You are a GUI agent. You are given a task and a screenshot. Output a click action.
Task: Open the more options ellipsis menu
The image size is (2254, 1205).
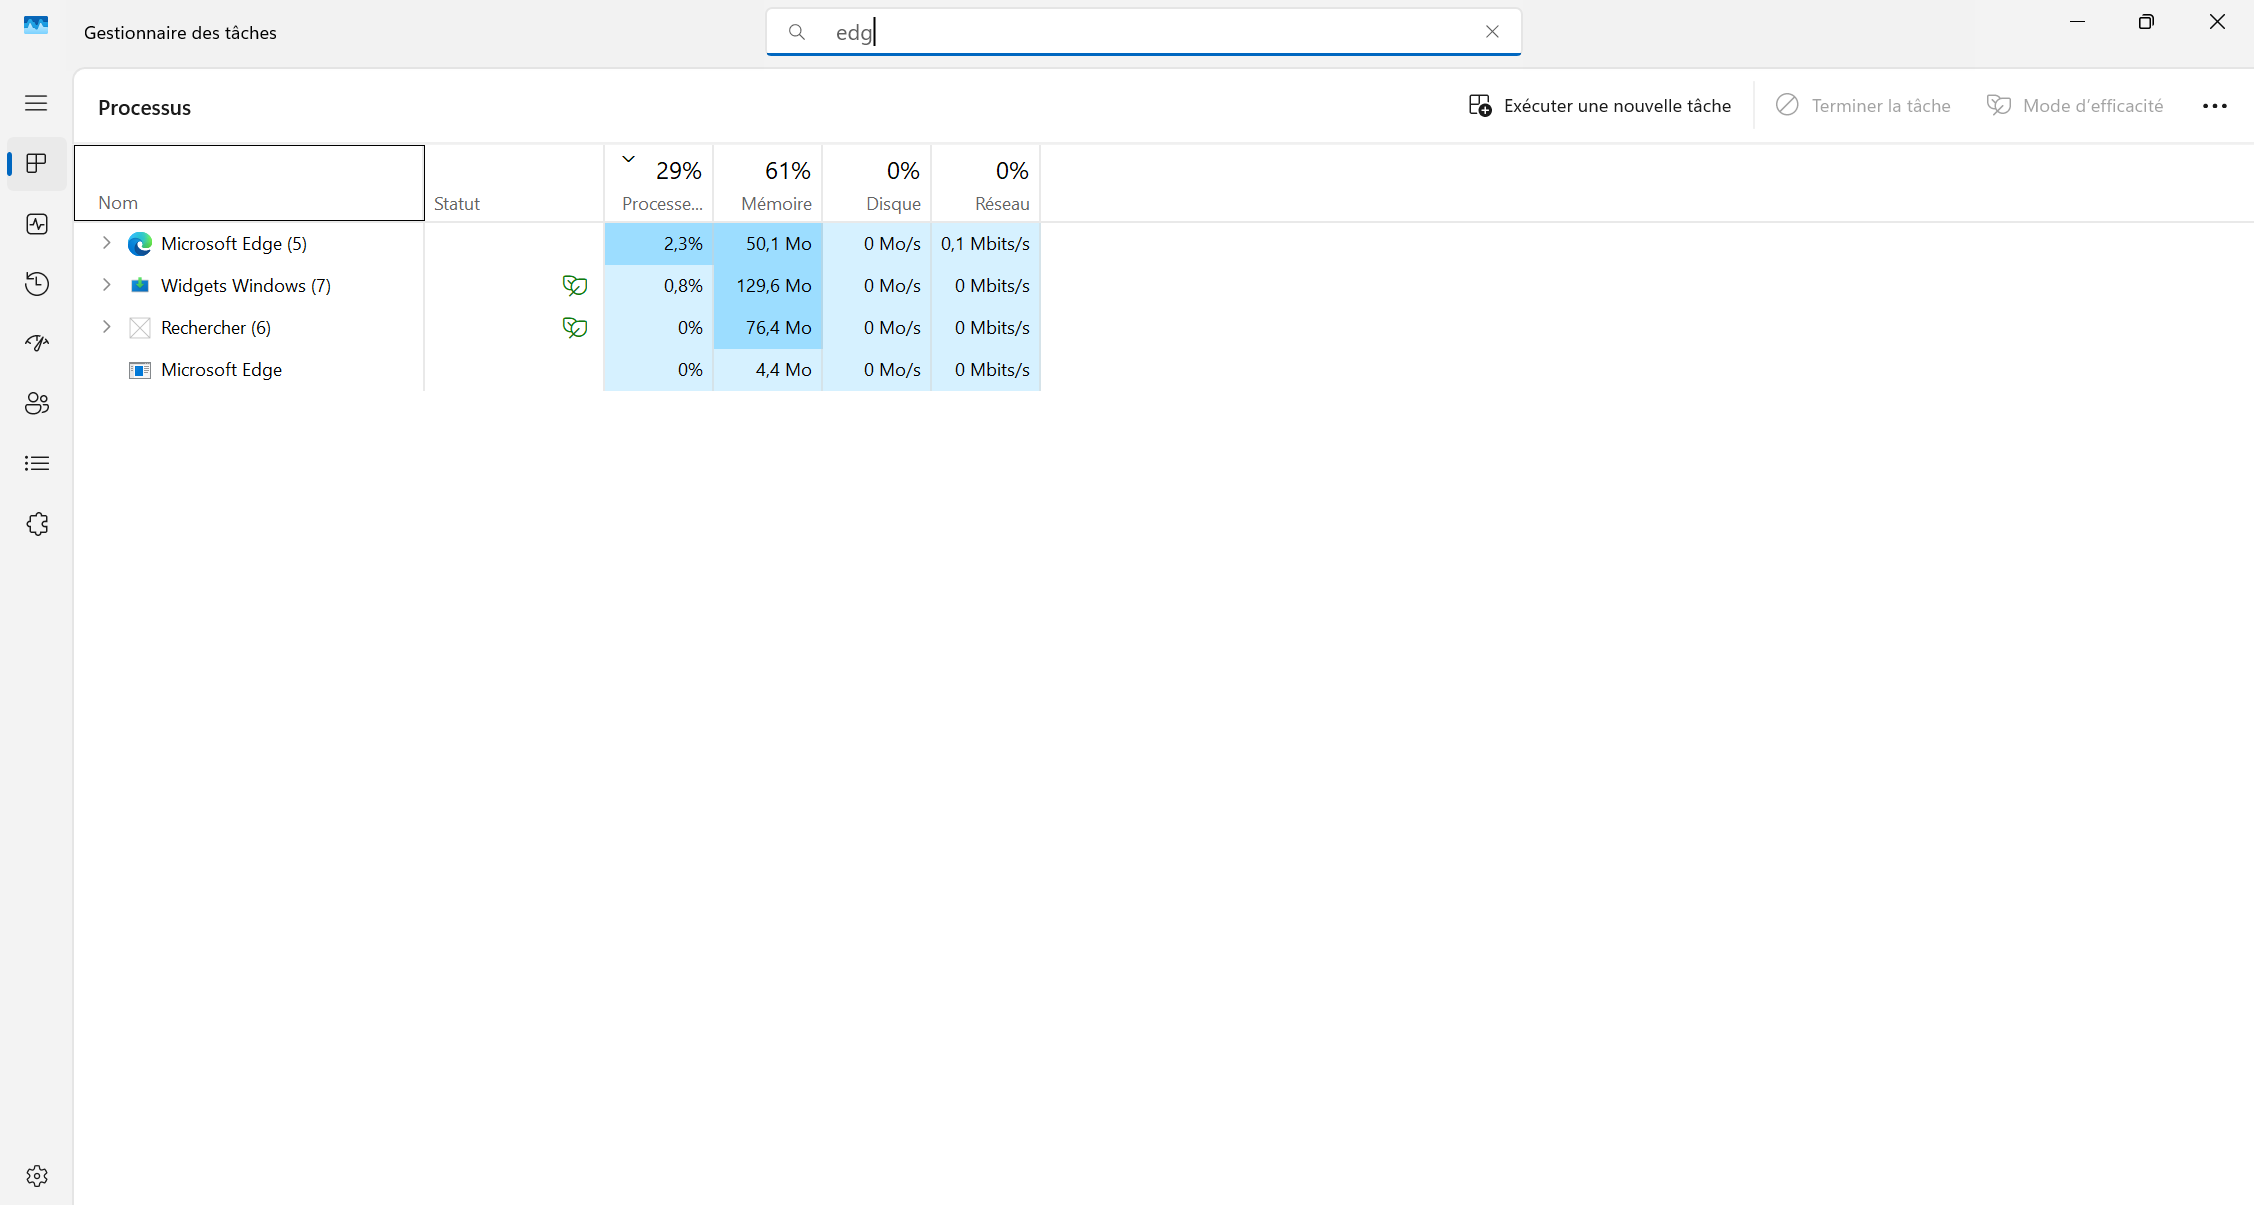pos(2215,106)
